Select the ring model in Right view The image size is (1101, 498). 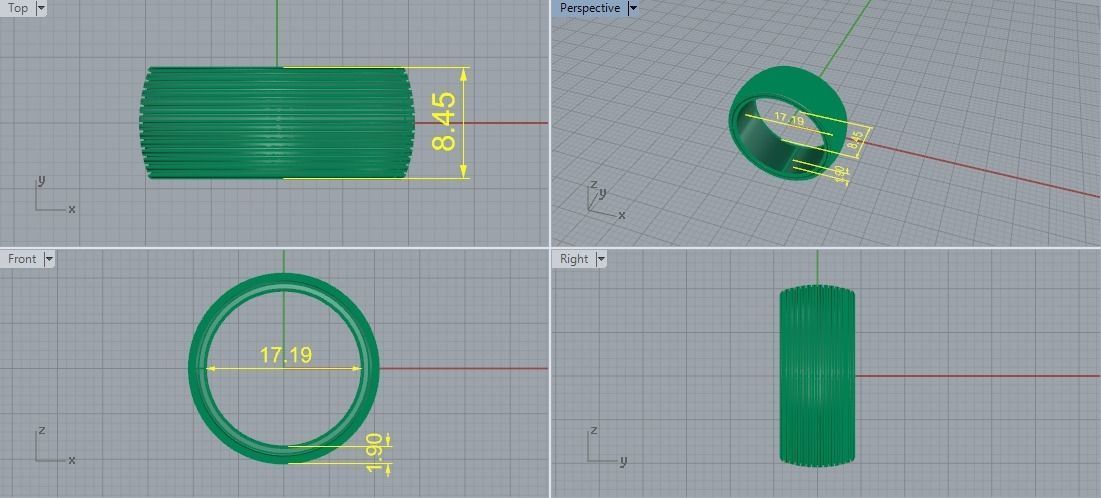pos(817,375)
